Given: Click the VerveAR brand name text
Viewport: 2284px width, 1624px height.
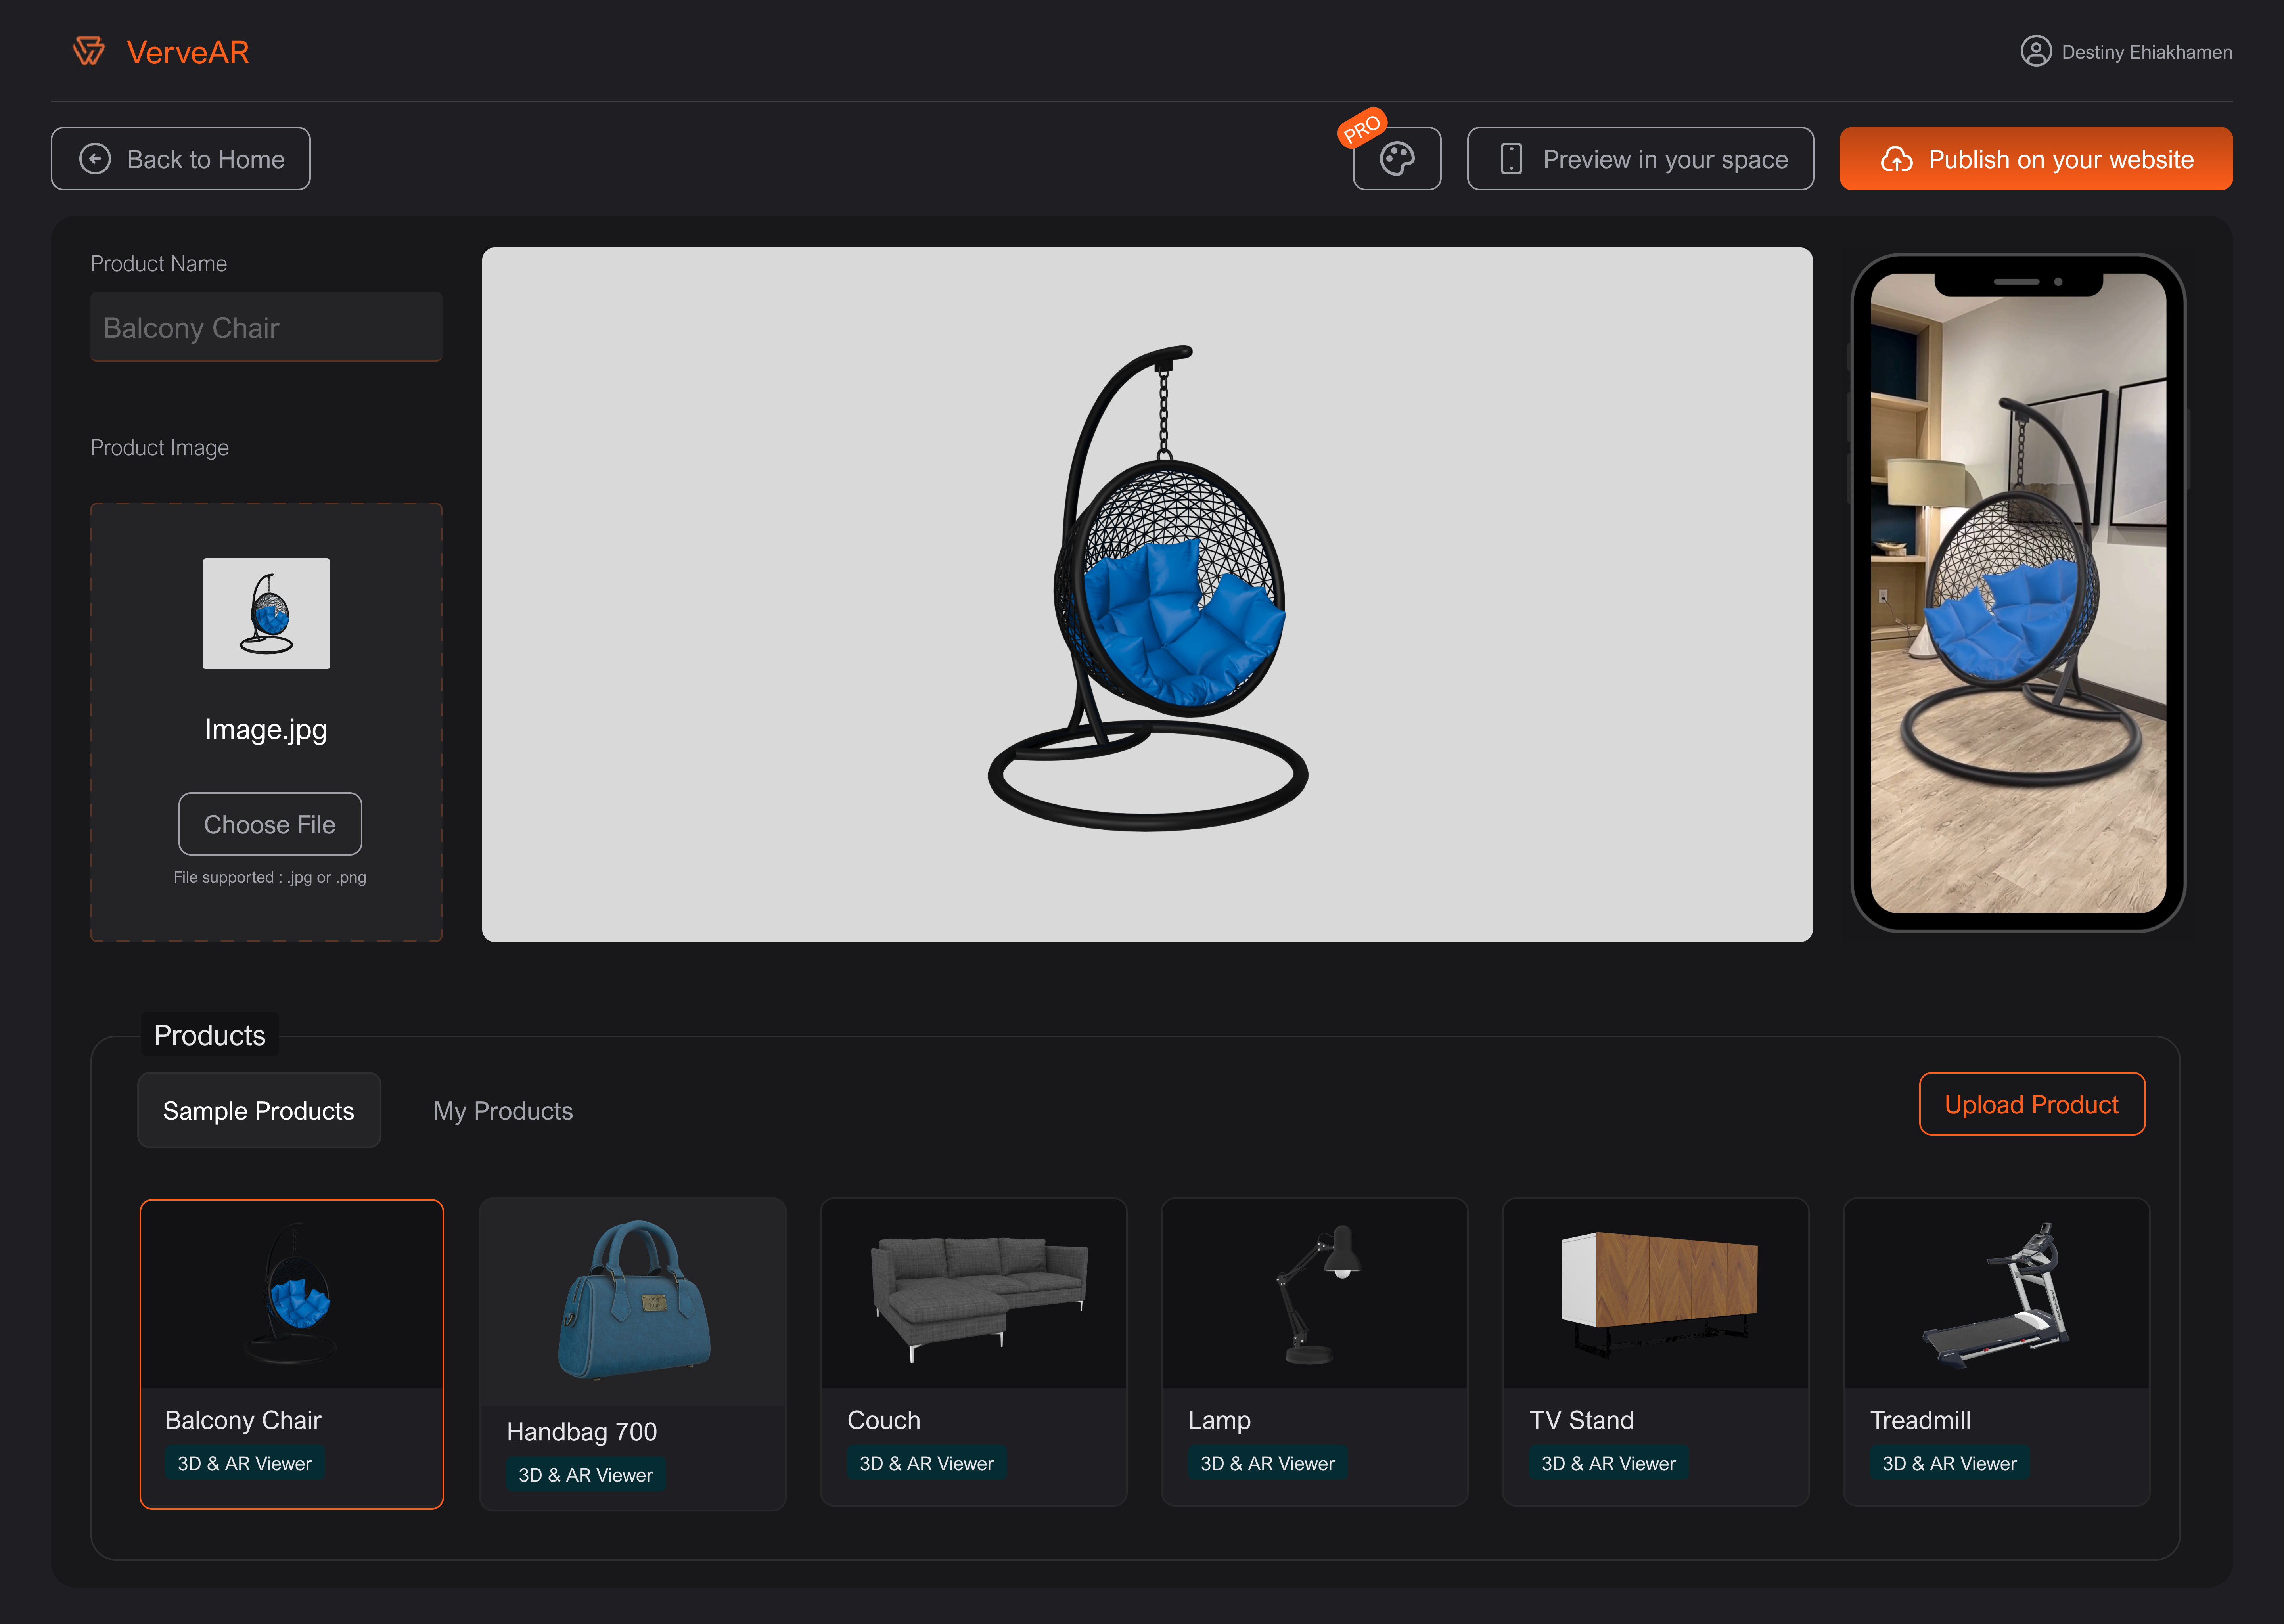Looking at the screenshot, I should (188, 52).
